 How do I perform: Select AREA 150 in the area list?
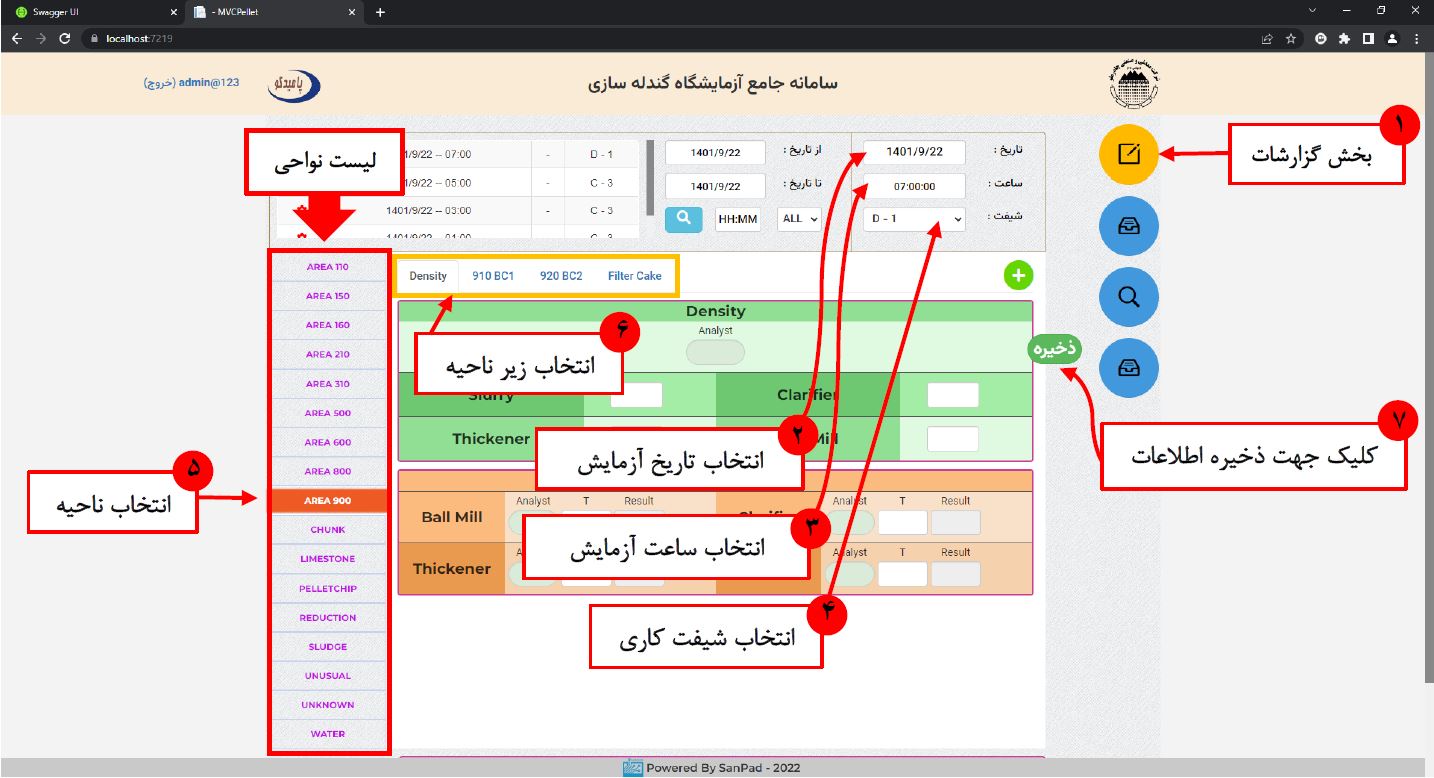(x=327, y=296)
